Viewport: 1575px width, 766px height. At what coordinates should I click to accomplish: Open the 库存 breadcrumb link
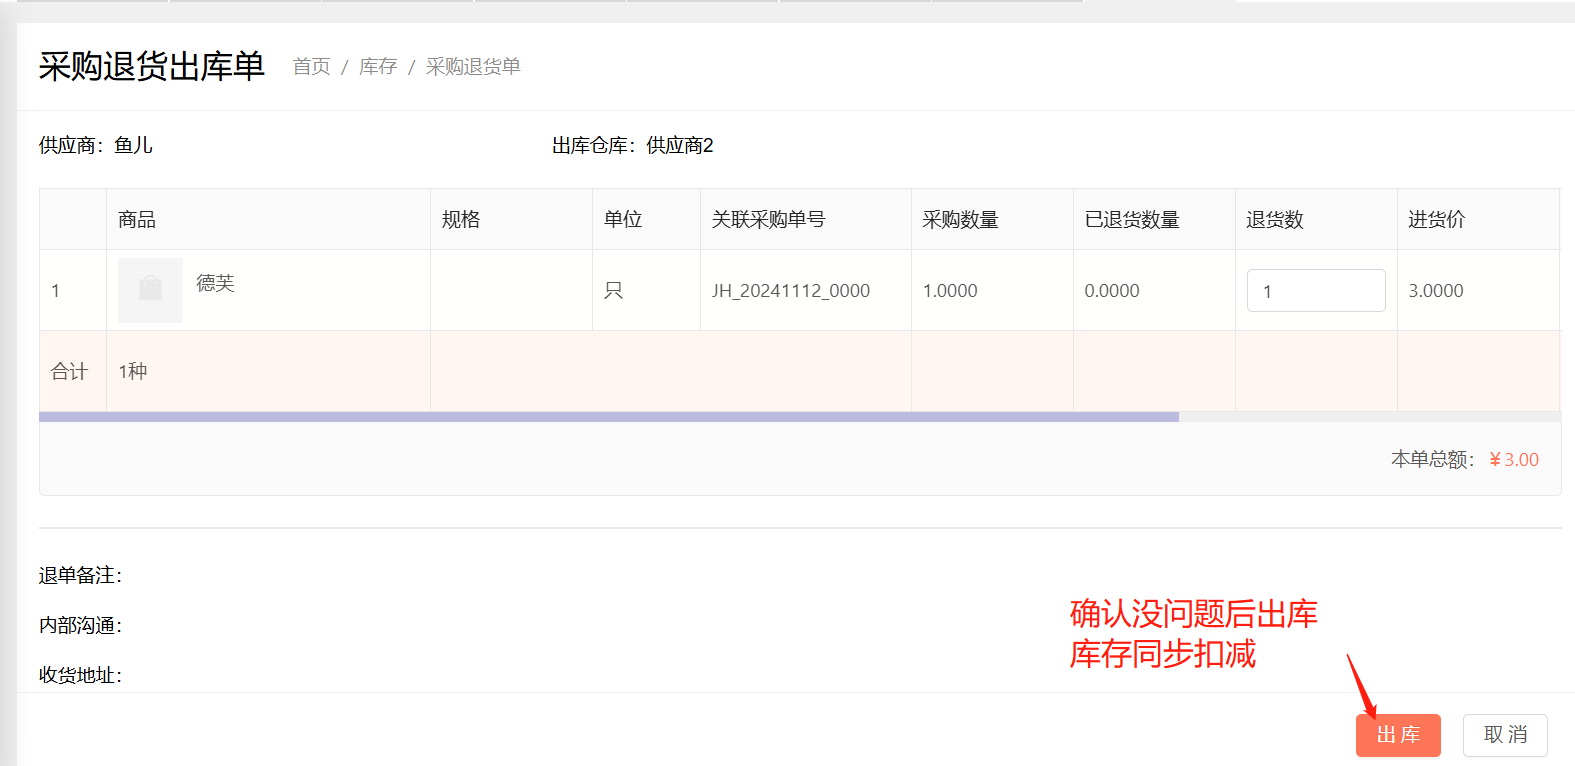point(378,67)
